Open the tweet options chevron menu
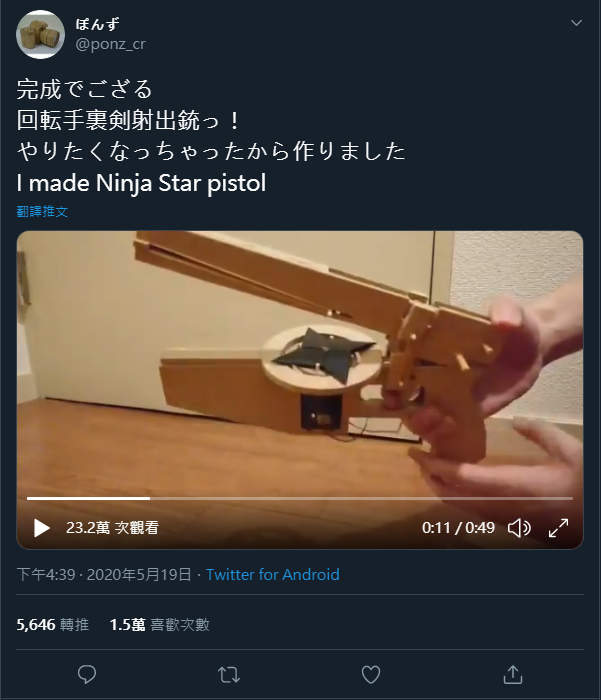 tap(576, 22)
